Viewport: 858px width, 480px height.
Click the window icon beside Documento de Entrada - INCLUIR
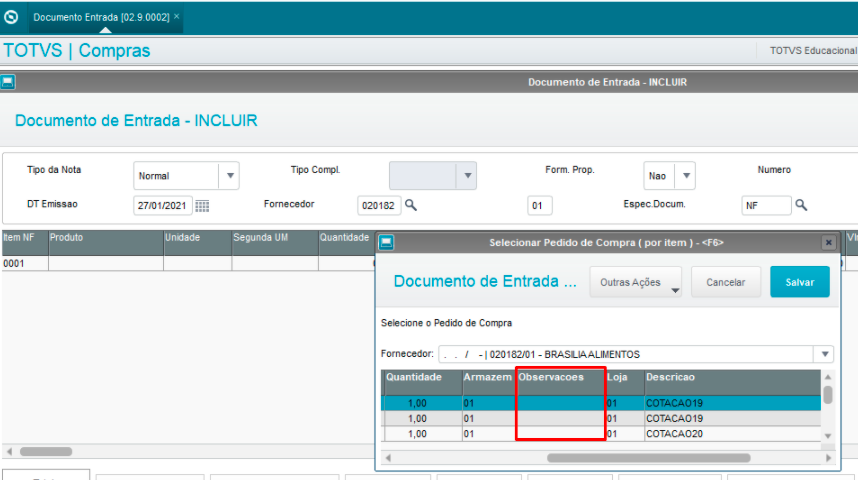point(8,82)
